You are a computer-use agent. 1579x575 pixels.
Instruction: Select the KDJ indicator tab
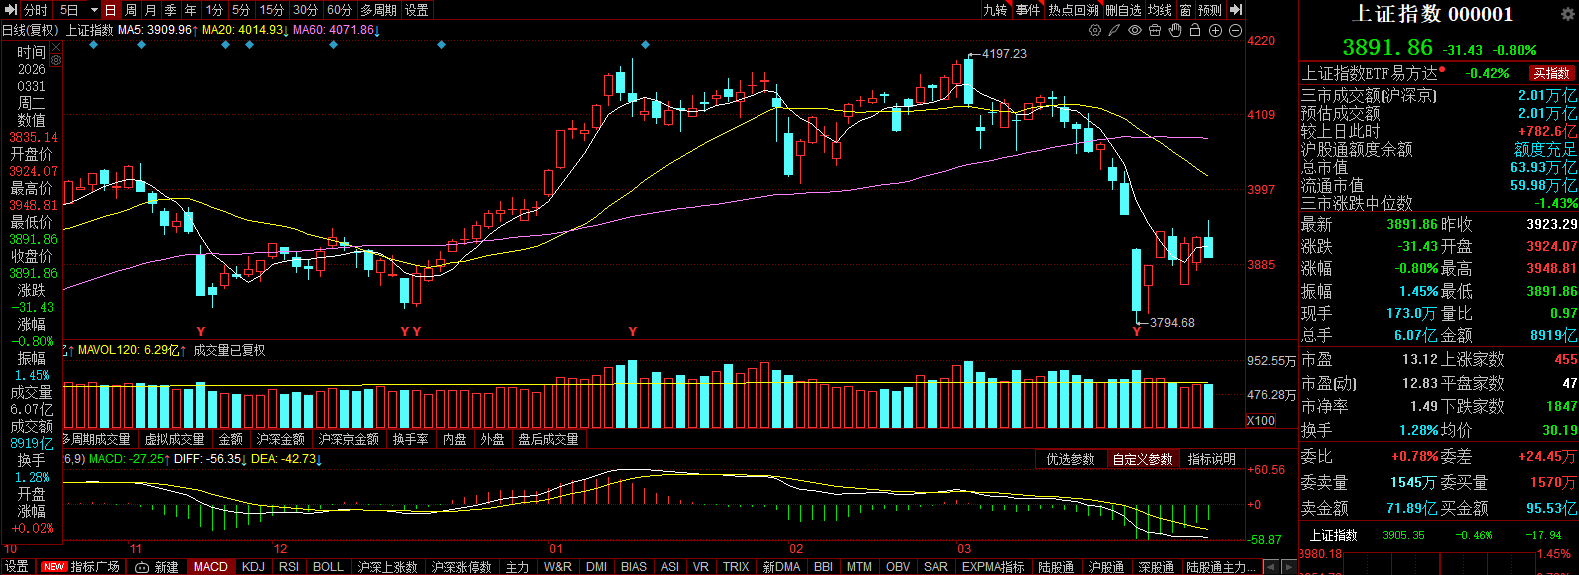pyautogui.click(x=253, y=567)
